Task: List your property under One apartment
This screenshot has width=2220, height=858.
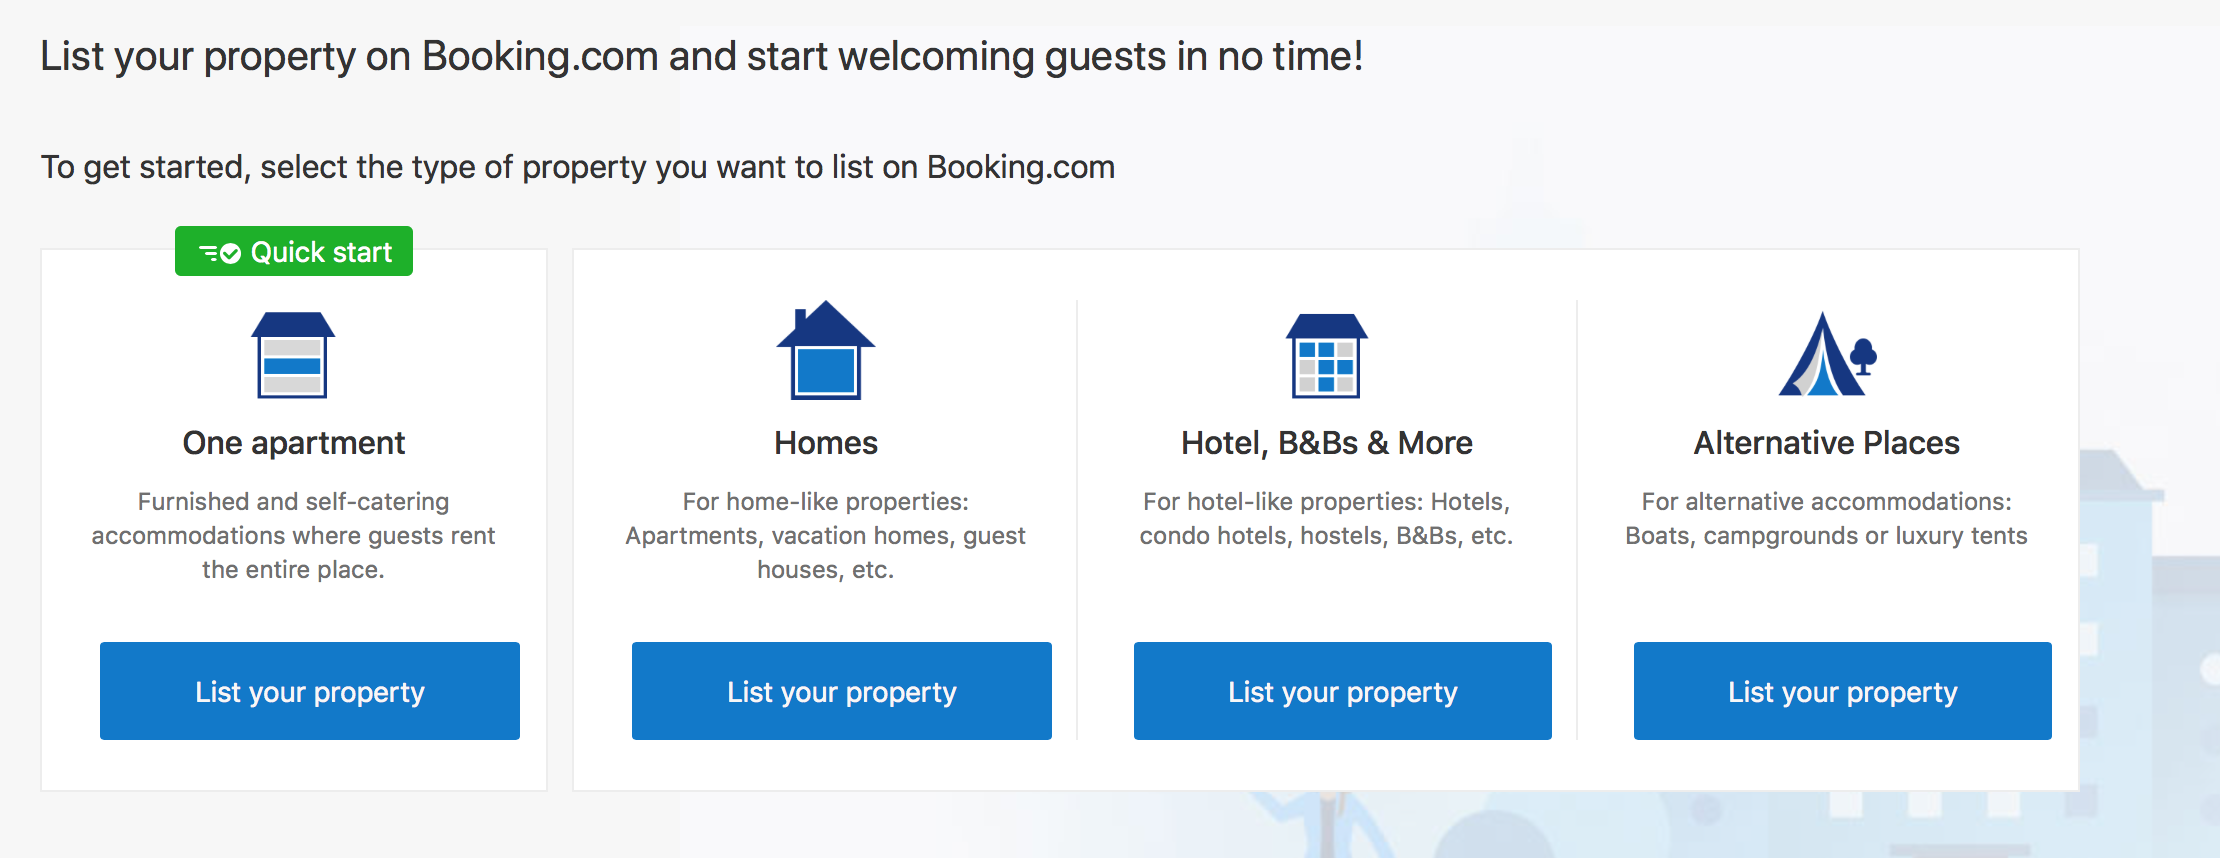Action: point(310,691)
